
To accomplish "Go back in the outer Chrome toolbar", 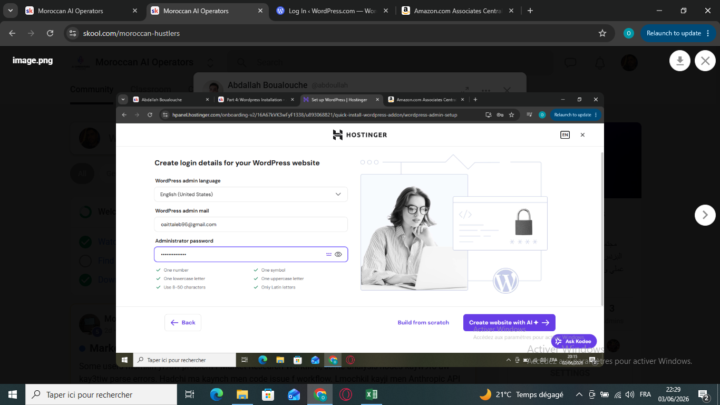I will click(12, 33).
